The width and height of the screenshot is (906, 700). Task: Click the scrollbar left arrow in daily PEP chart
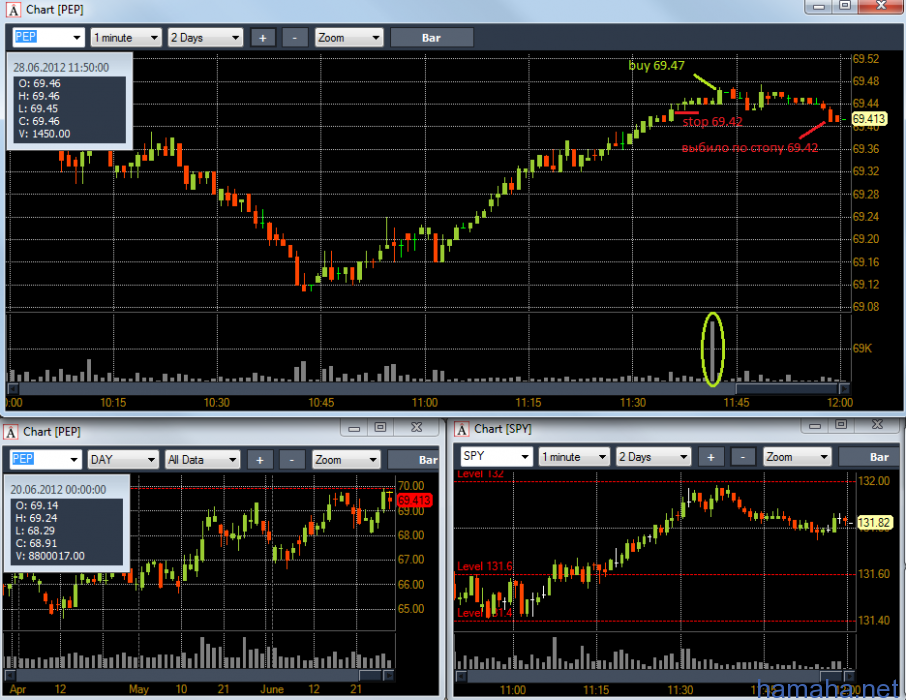(x=10, y=675)
